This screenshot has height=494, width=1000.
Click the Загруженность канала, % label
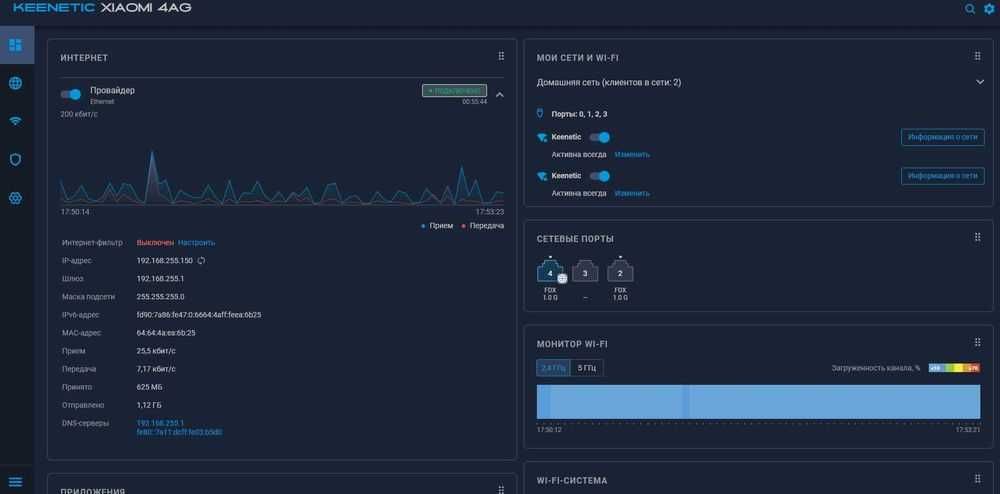click(x=876, y=368)
